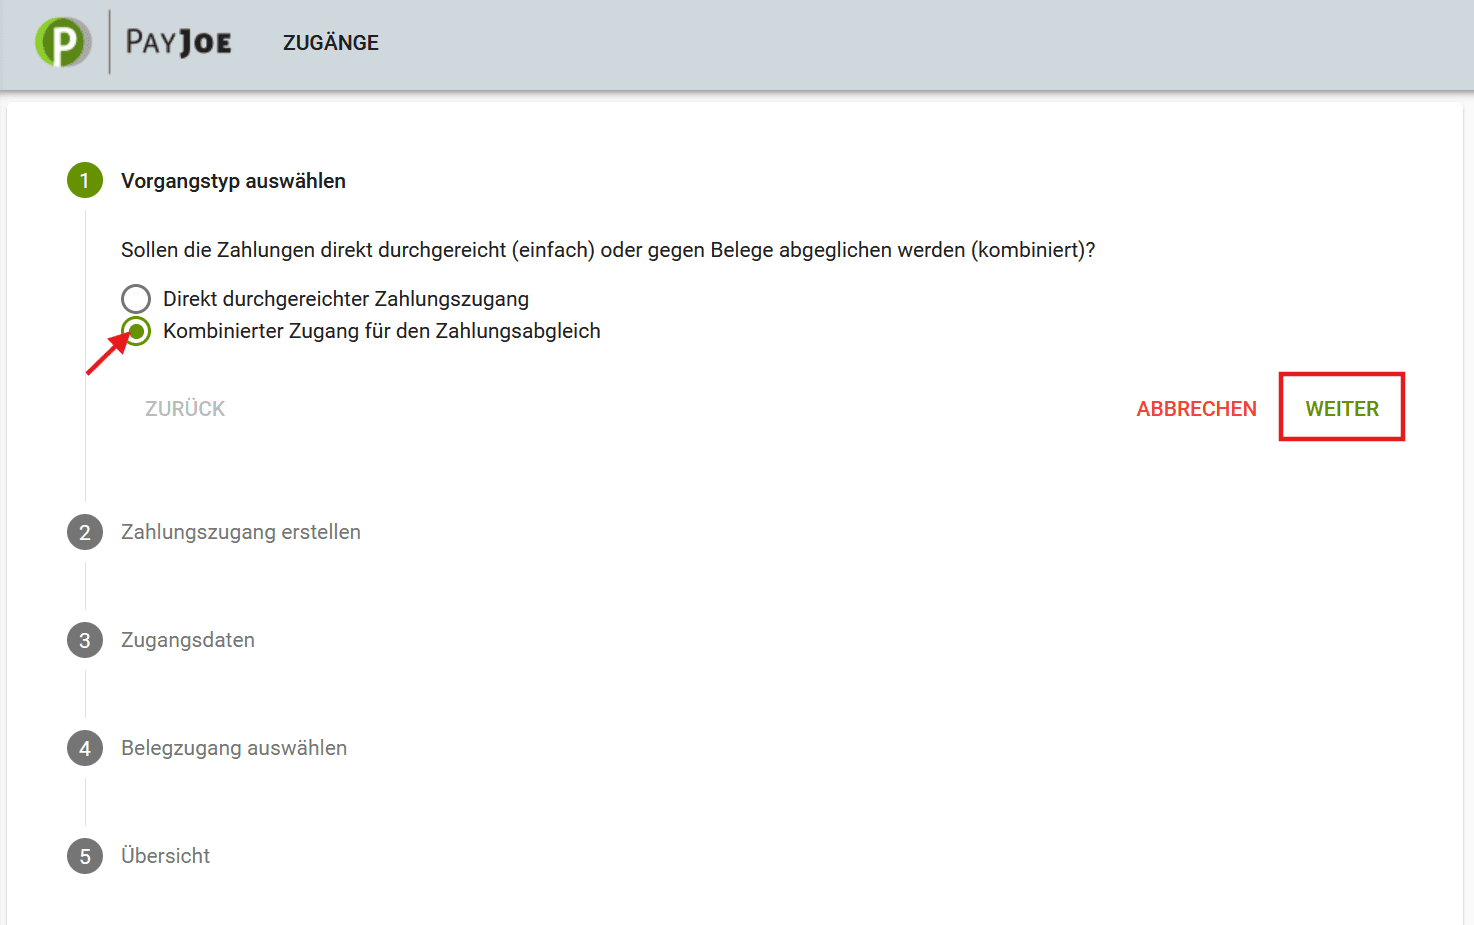Select the "Direkt durchgereichter Zahlungszugang" radio button

click(136, 298)
